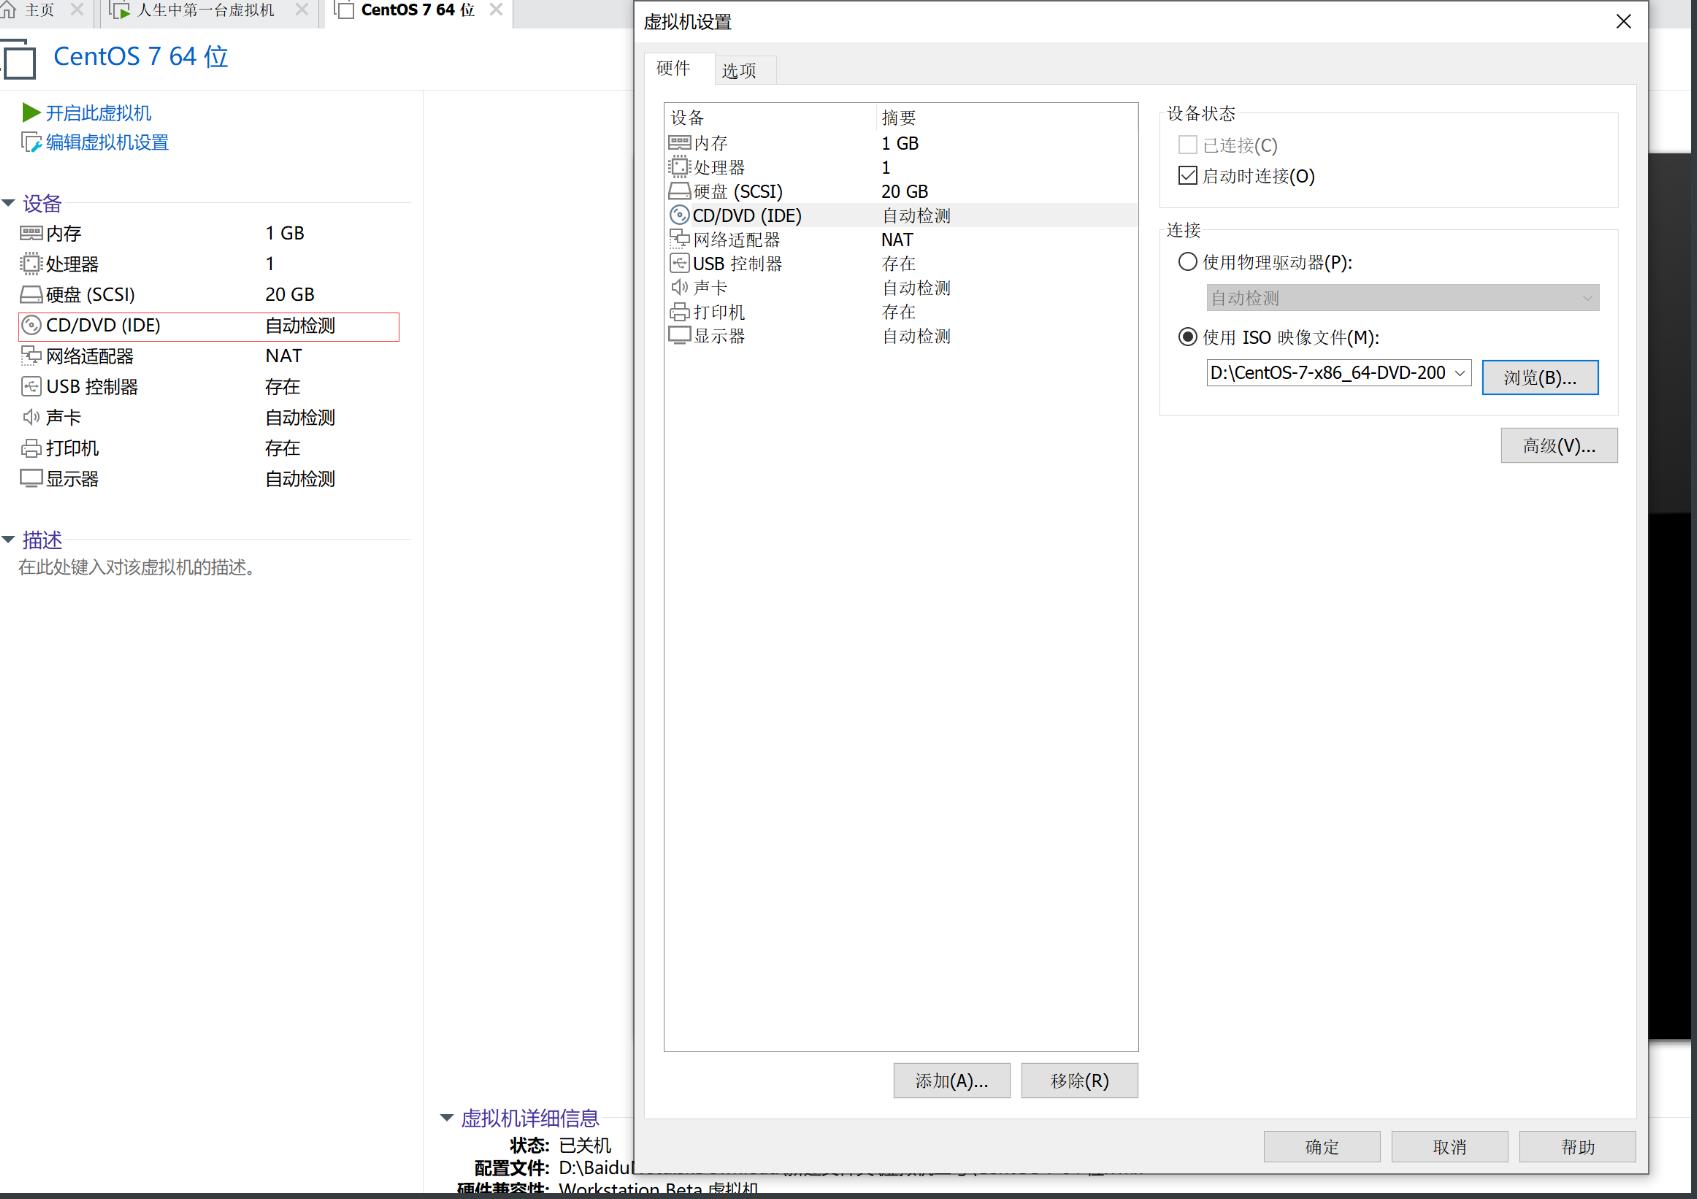Click the 编辑虚拟机设置 link
The image size is (1697, 1199).
[x=107, y=143]
